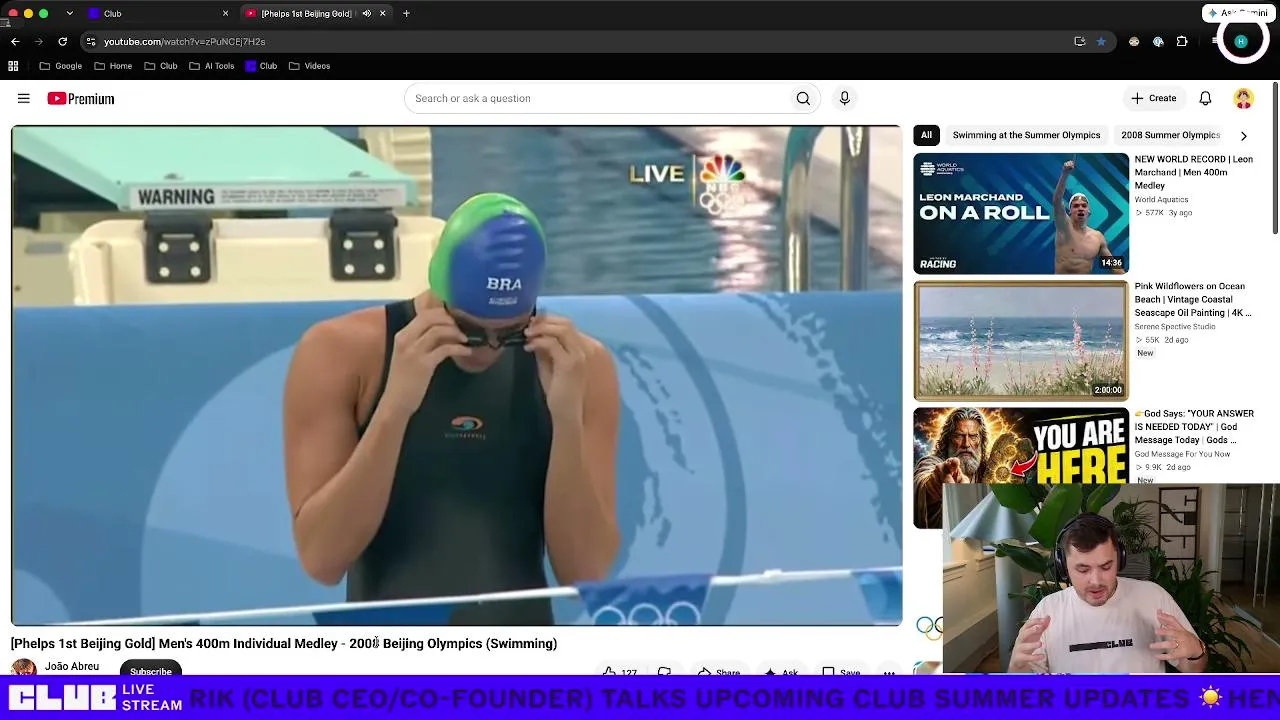Click the swimming video player
Viewport: 1280px width, 720px height.
(x=456, y=375)
